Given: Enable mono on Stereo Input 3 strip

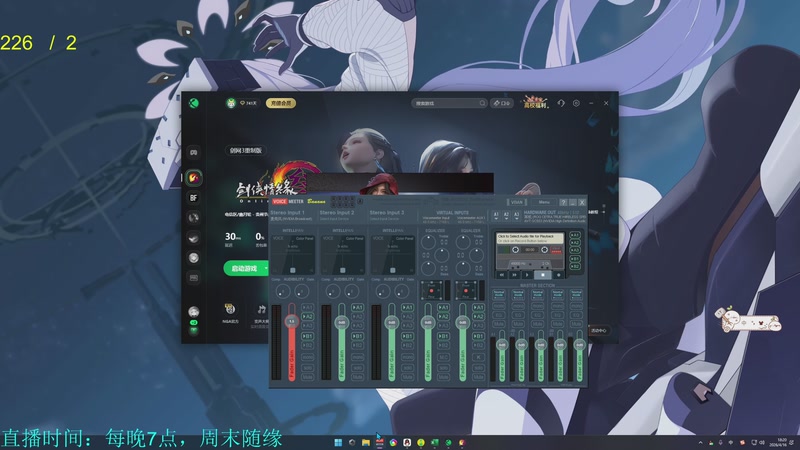Looking at the screenshot, I should [x=407, y=358].
